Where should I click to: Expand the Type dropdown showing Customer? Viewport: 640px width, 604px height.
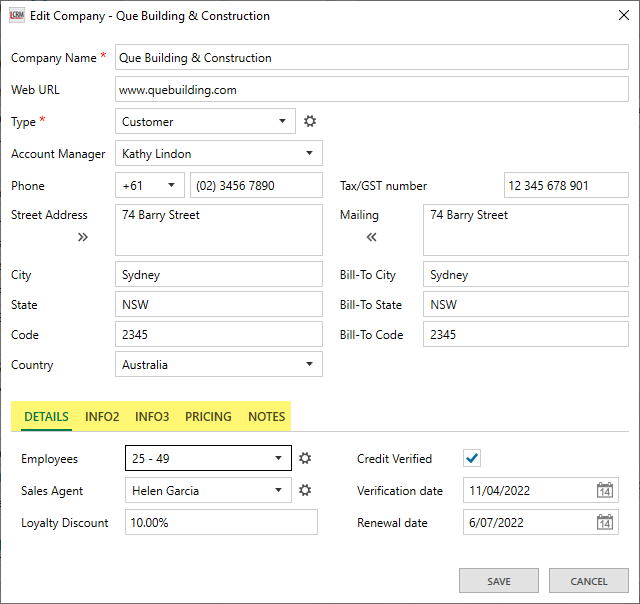[205, 122]
